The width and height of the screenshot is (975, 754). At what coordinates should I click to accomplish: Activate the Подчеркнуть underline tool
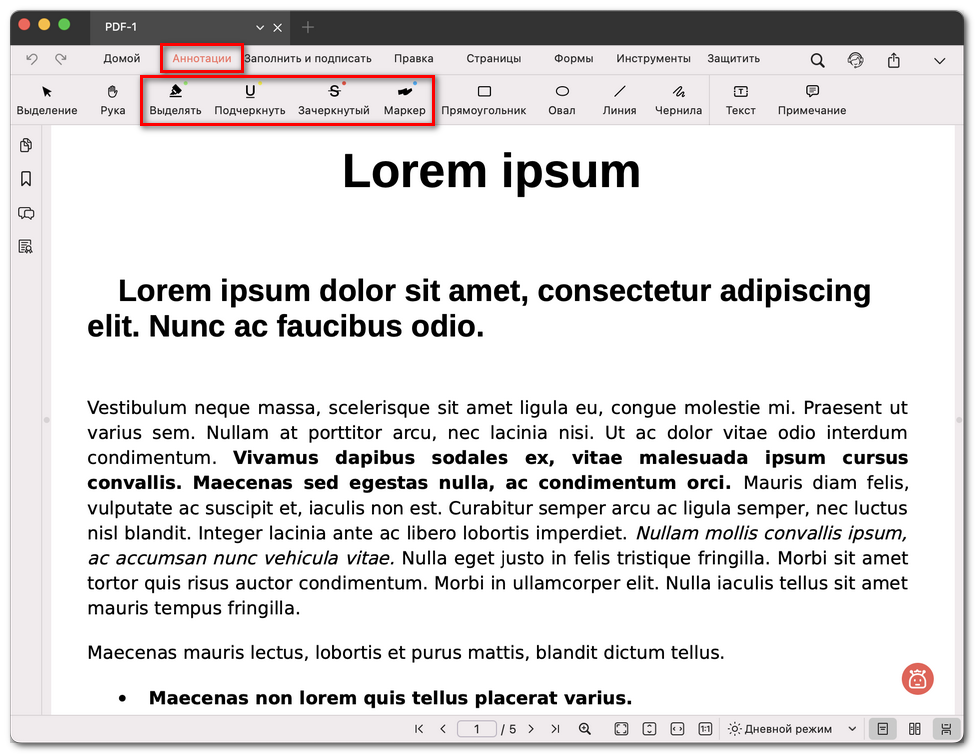(250, 99)
